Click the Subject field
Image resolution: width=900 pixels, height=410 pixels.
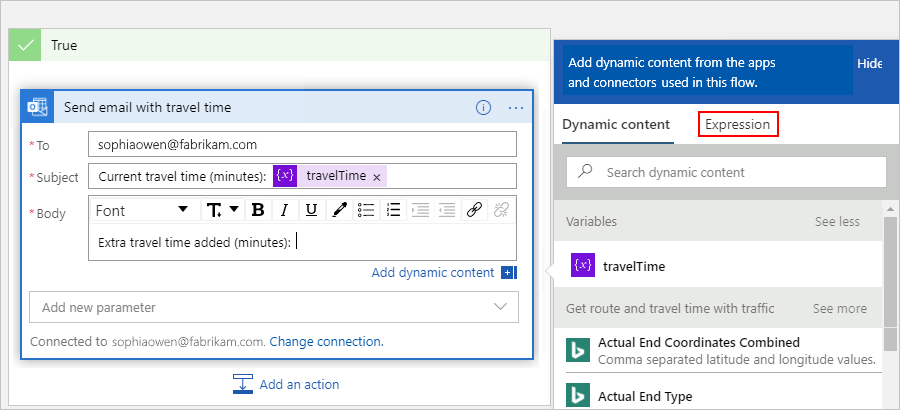coord(302,176)
